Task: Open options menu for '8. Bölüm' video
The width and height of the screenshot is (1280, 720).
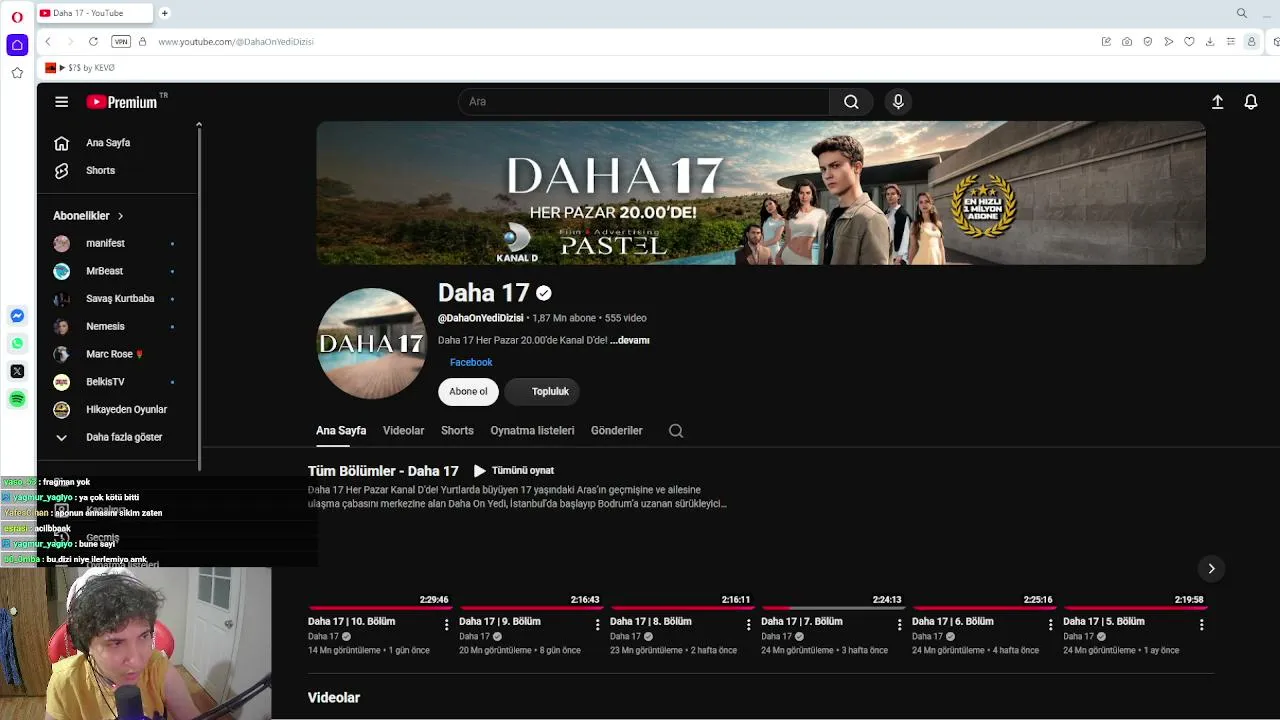Action: tap(749, 625)
